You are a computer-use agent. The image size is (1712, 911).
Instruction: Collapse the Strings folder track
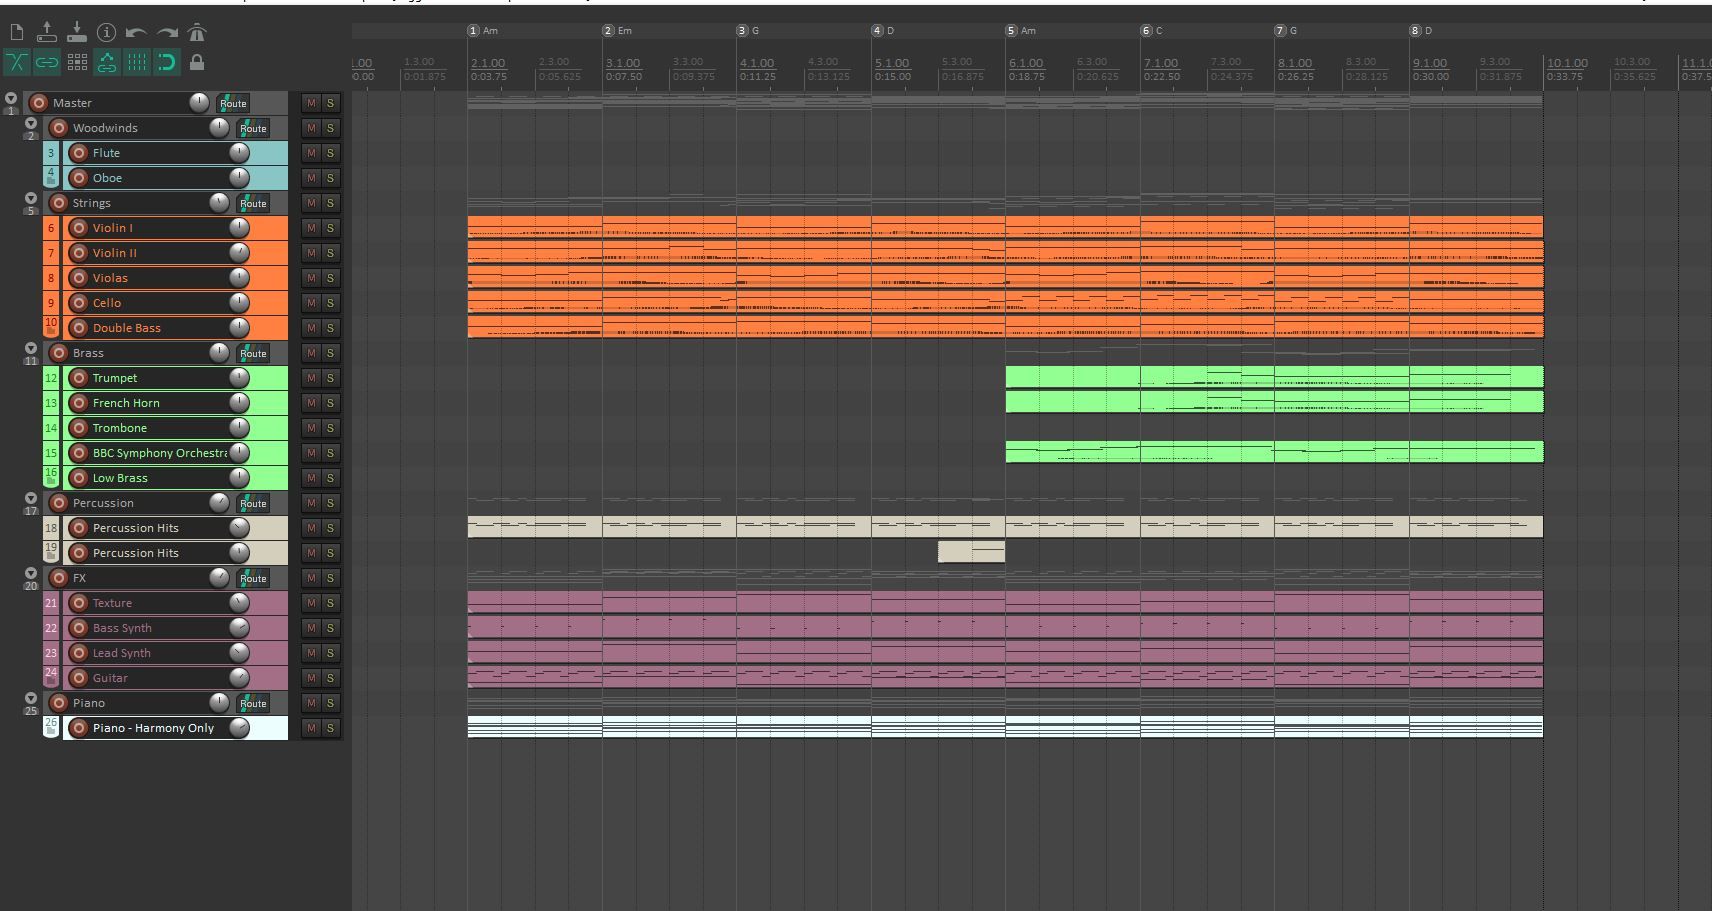[31, 197]
